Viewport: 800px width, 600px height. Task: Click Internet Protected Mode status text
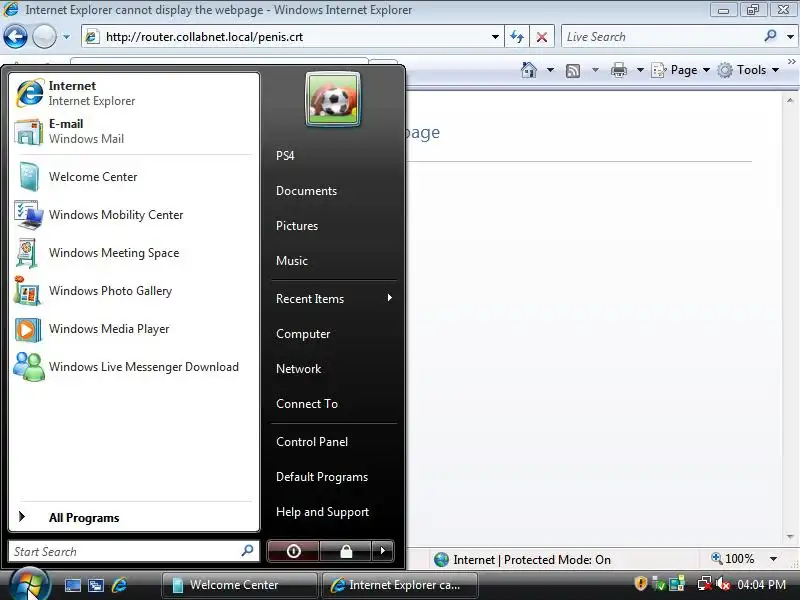pyautogui.click(x=532, y=560)
